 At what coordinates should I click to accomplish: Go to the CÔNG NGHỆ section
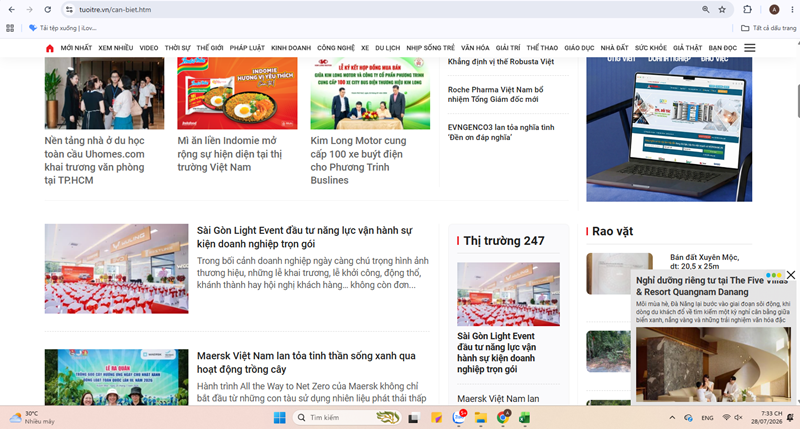pyautogui.click(x=336, y=48)
